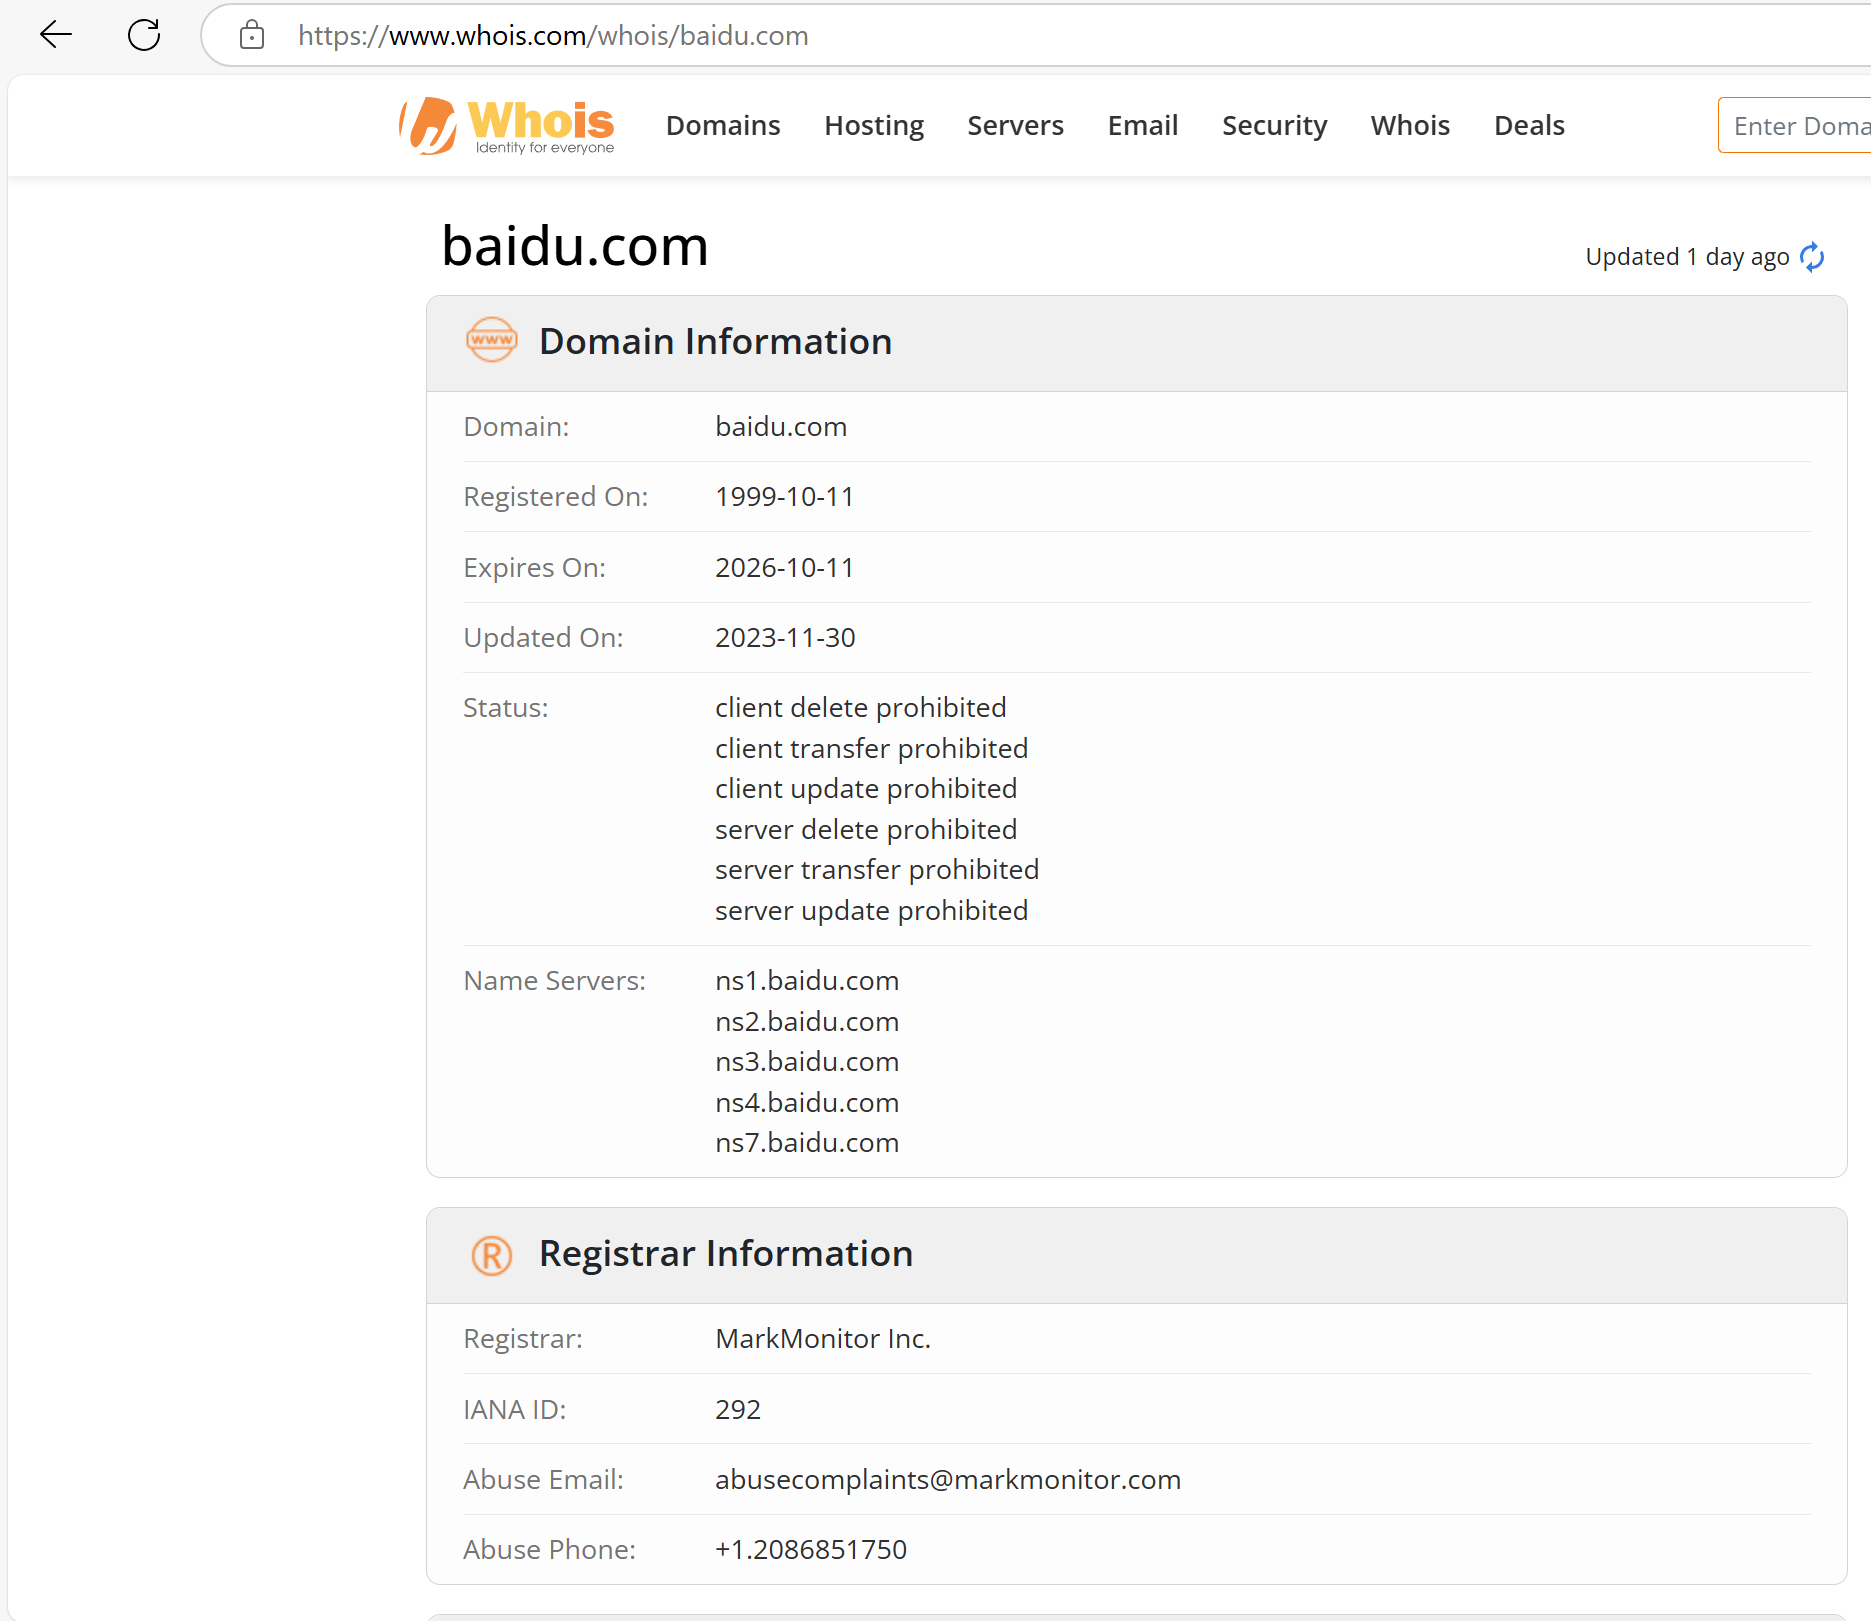Select registrar name MarkMonitor Inc.
The width and height of the screenshot is (1871, 1621).
point(823,1339)
